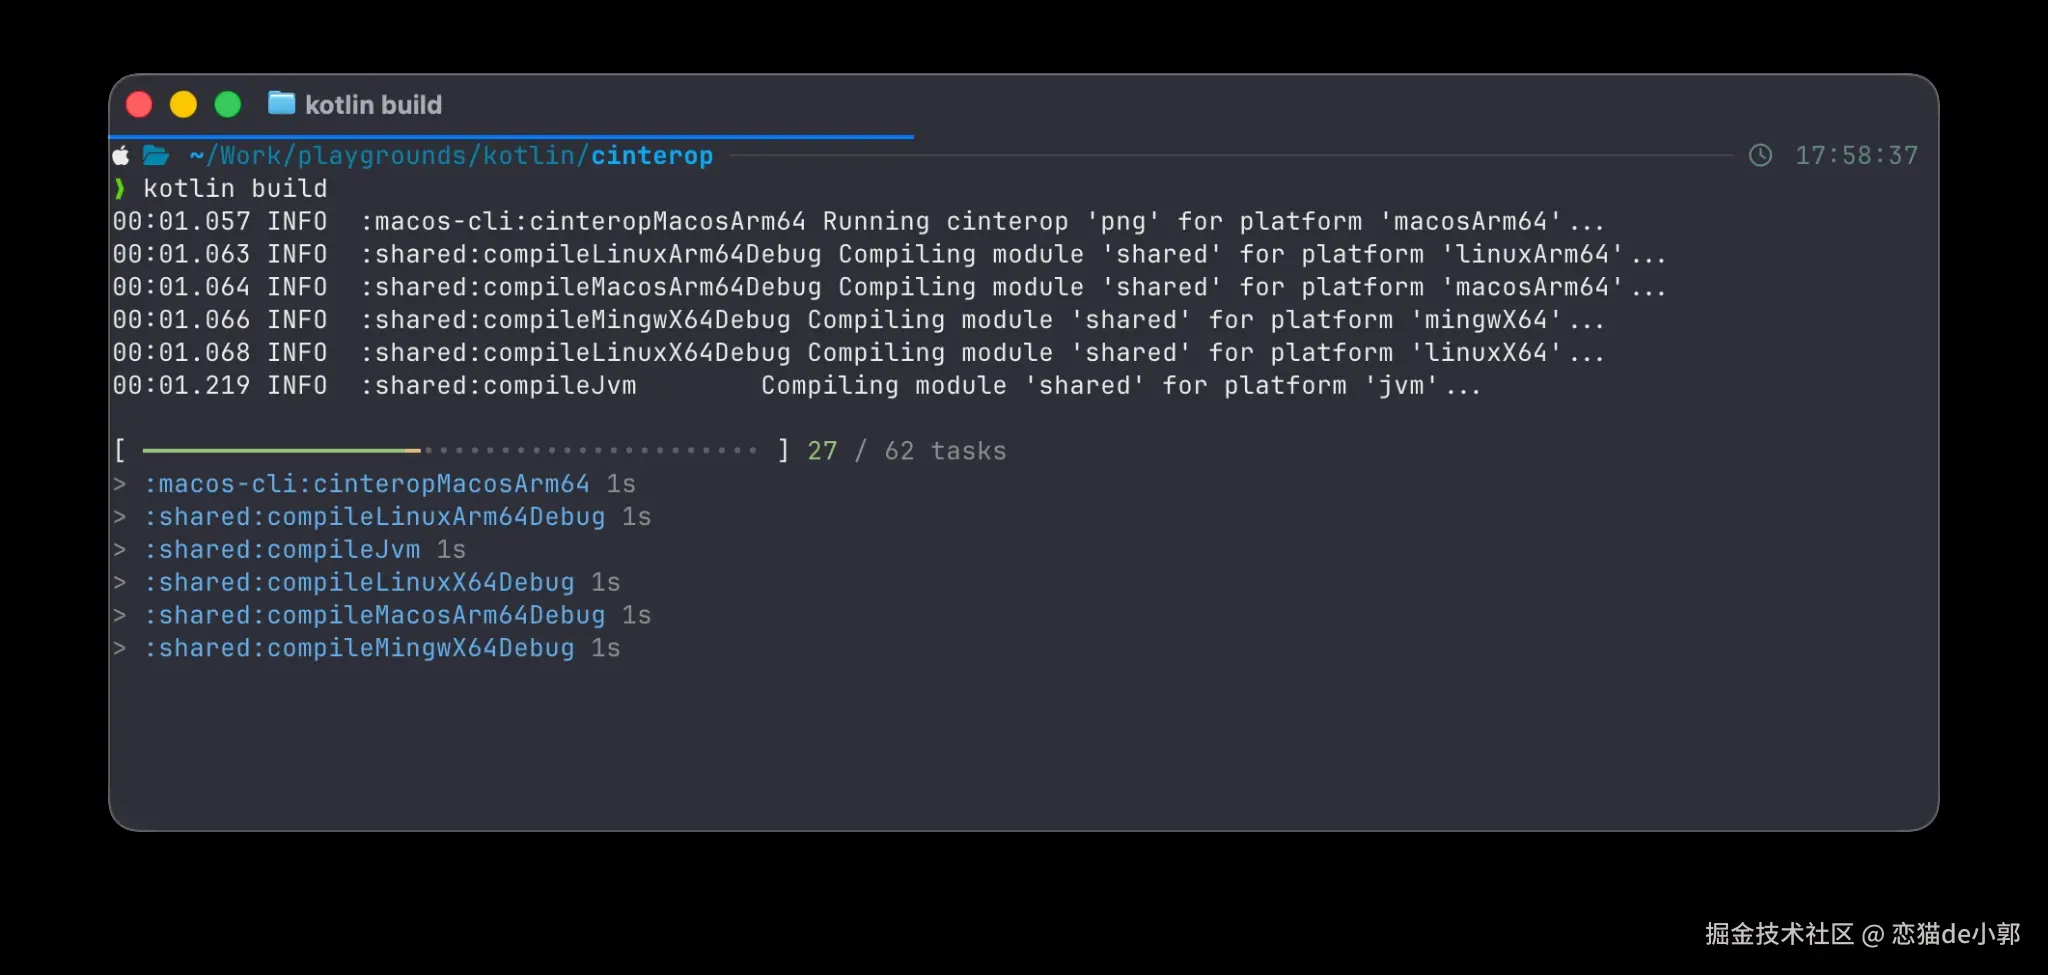Click the folder icon beside kotlin build title
Viewport: 2048px width, 975px height.
click(282, 103)
